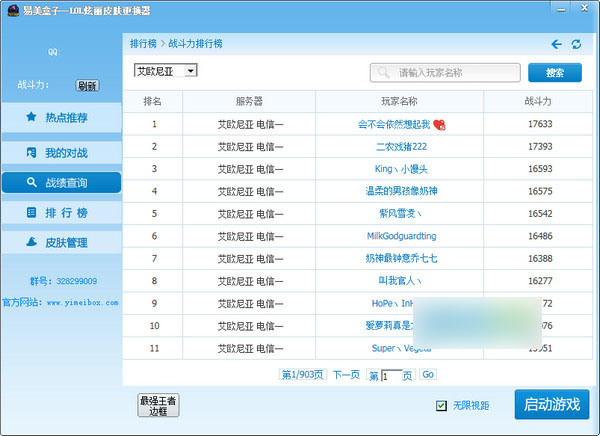Click score value 16575
600x436 pixels.
tap(540, 191)
